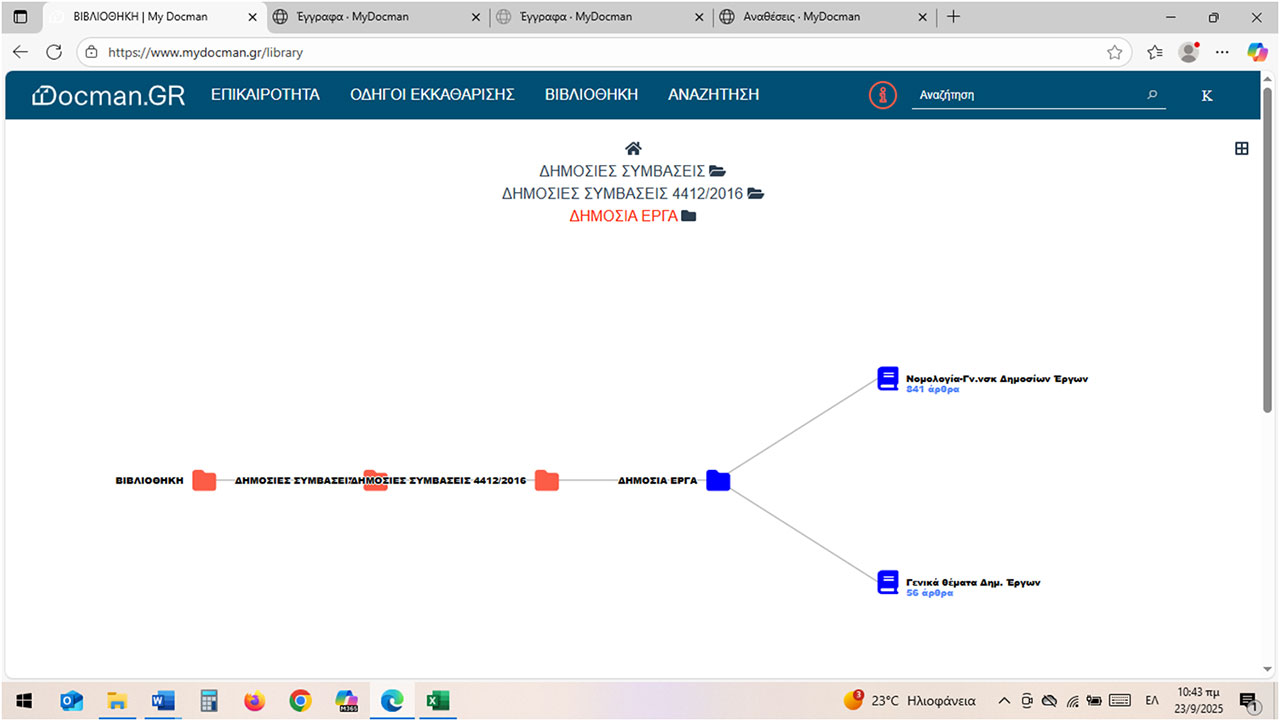
Task: Switch to the Αναθέσεις - MyDocman tab
Action: point(801,17)
